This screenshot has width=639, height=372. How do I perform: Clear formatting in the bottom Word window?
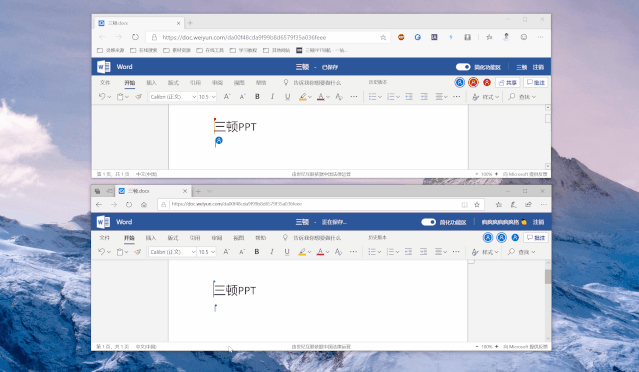pos(338,252)
